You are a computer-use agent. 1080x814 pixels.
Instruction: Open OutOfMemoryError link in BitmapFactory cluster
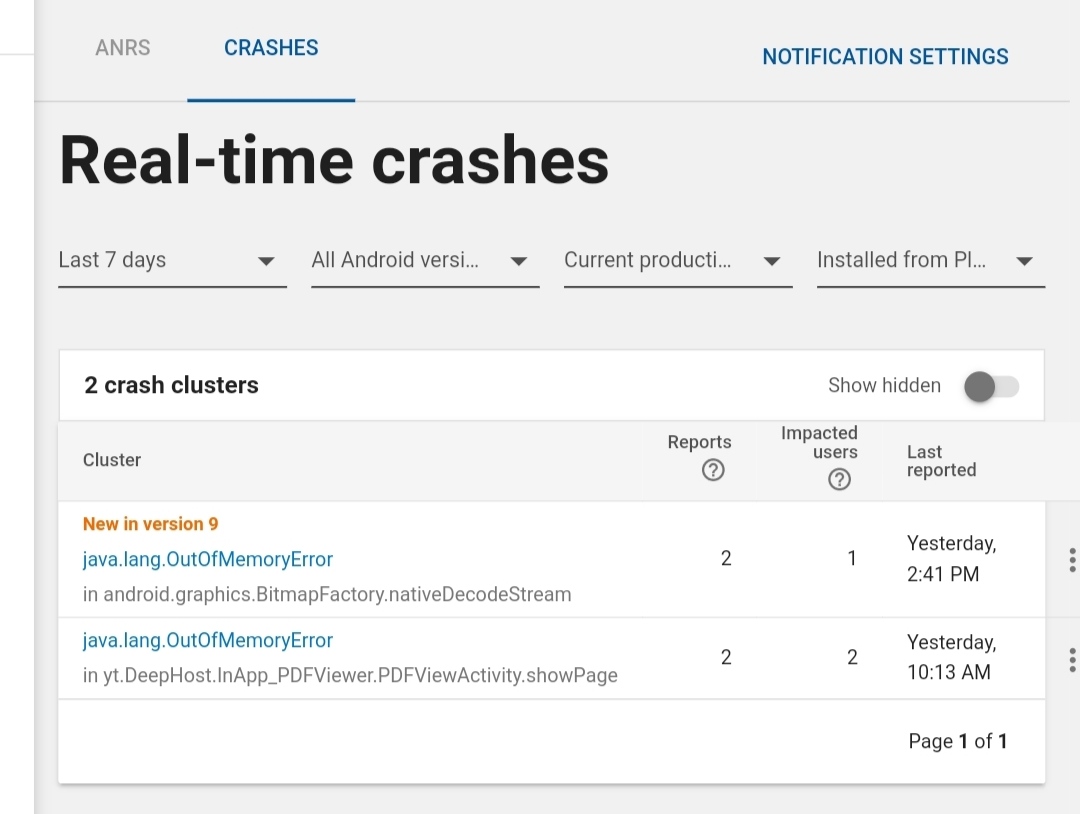pyautogui.click(x=207, y=559)
